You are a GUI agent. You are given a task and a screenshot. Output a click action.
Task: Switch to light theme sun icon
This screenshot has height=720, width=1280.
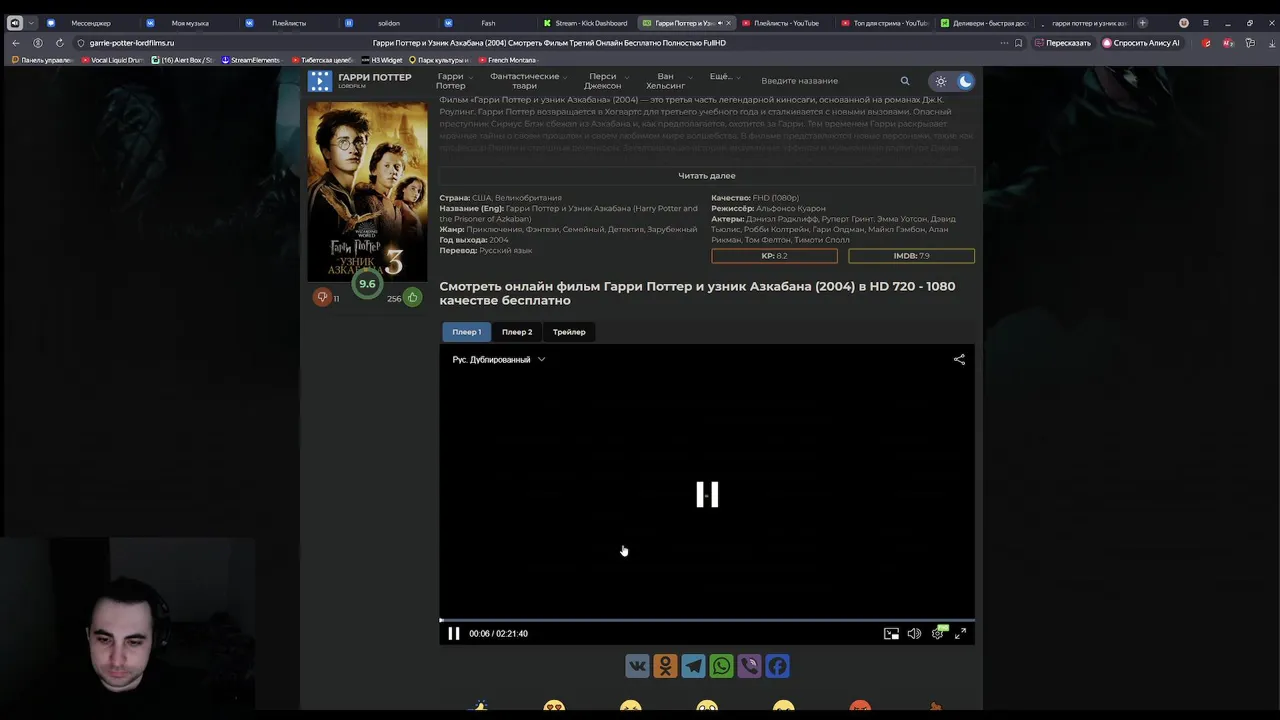(x=941, y=81)
